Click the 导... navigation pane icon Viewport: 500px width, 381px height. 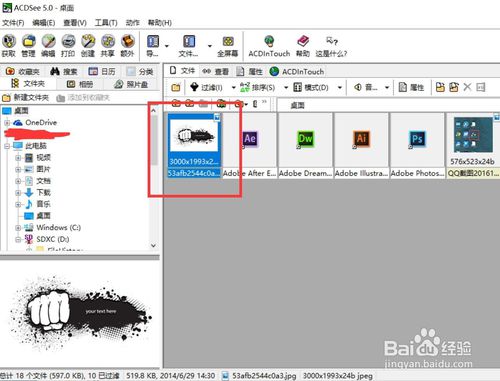coord(153,46)
